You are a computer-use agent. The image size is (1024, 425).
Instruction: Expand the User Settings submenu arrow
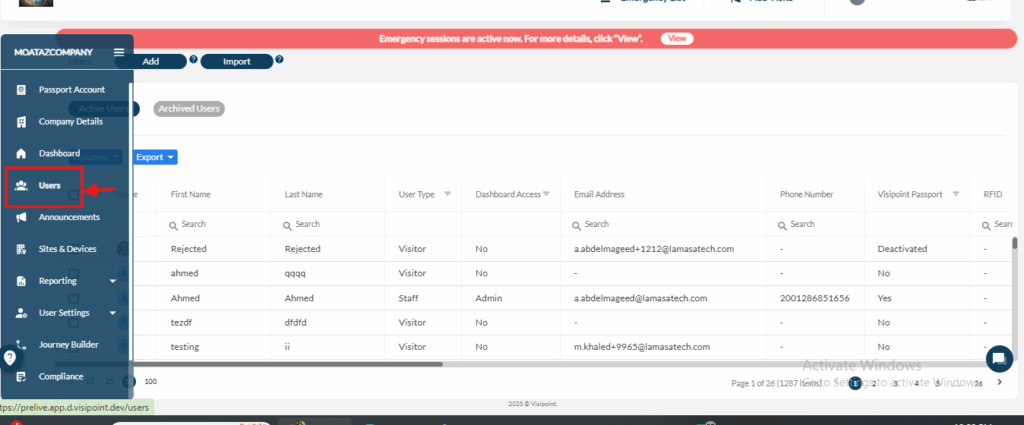click(x=113, y=313)
